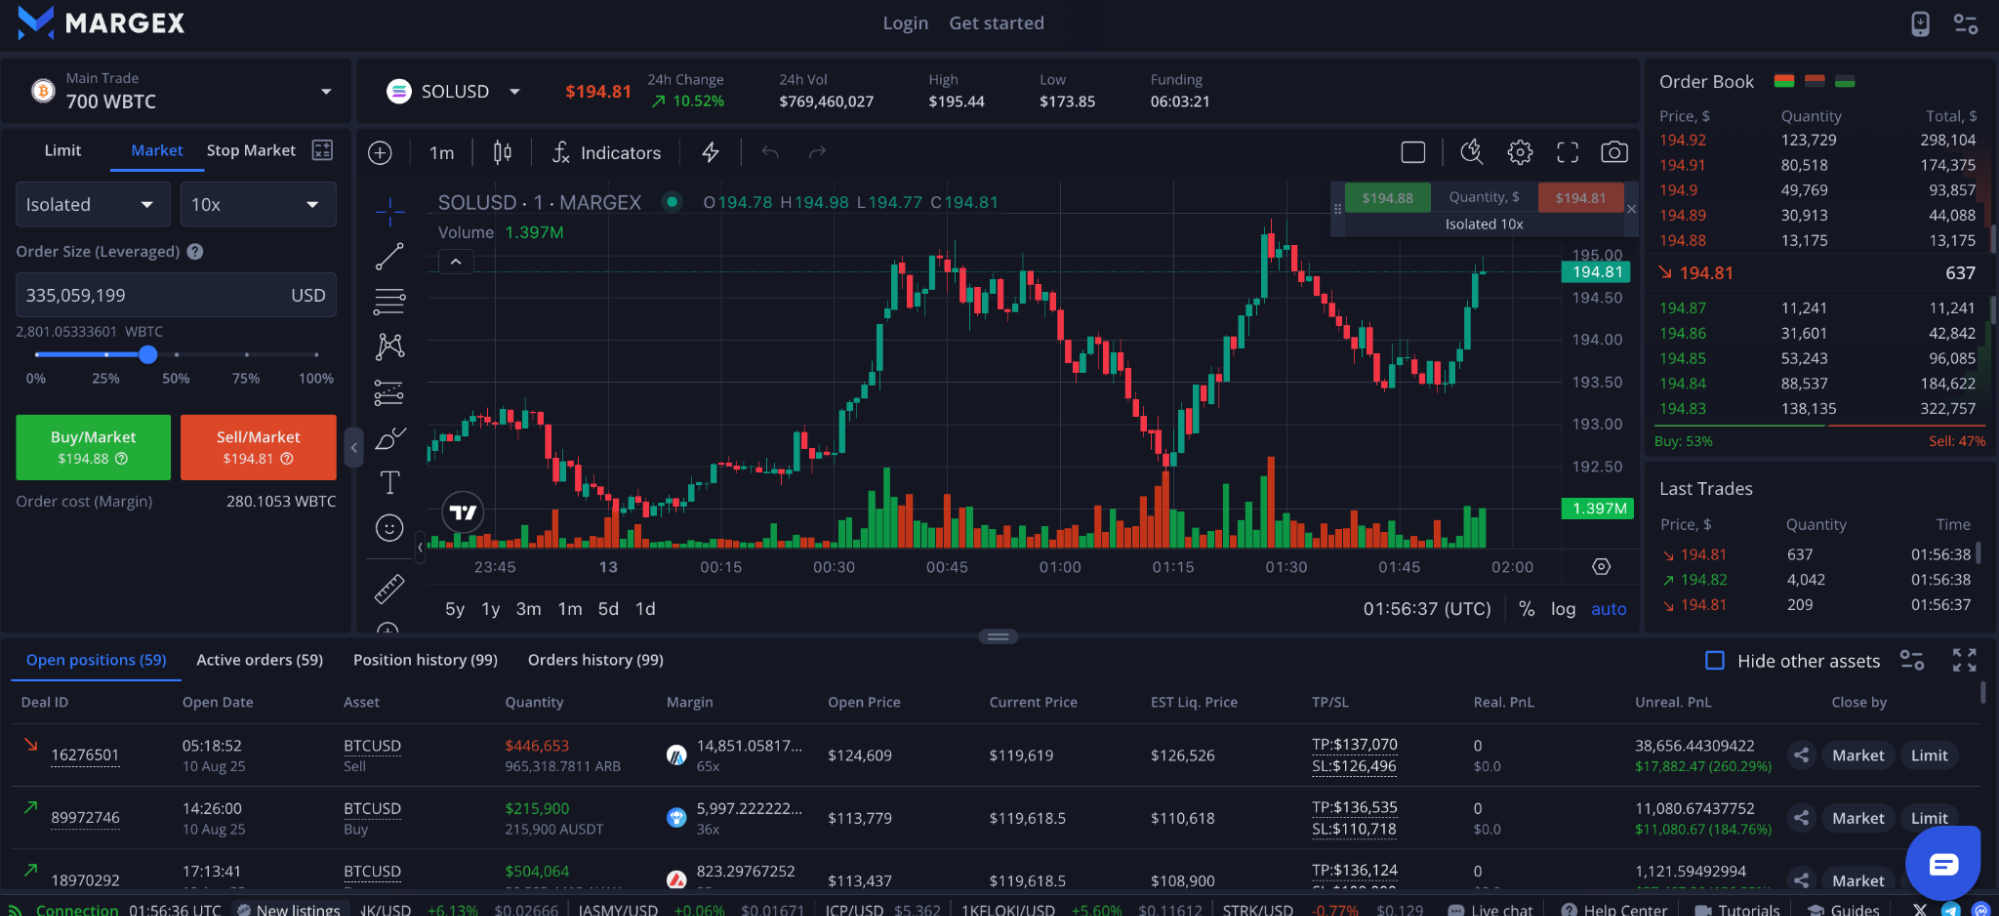Enable the Hide other assets checkbox
The image size is (1999, 916).
[1714, 660]
